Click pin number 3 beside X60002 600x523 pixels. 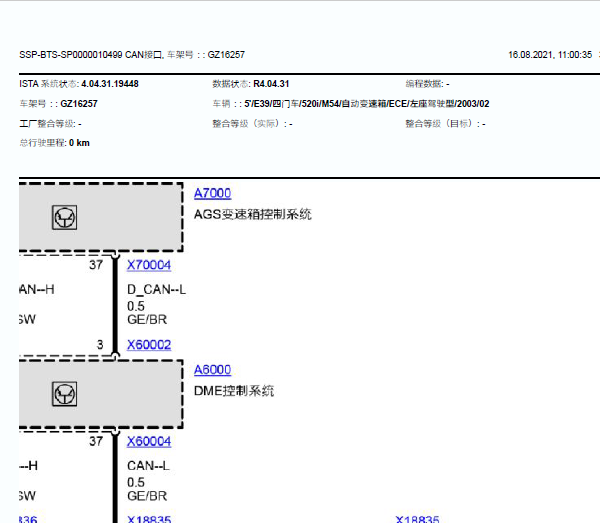point(100,345)
